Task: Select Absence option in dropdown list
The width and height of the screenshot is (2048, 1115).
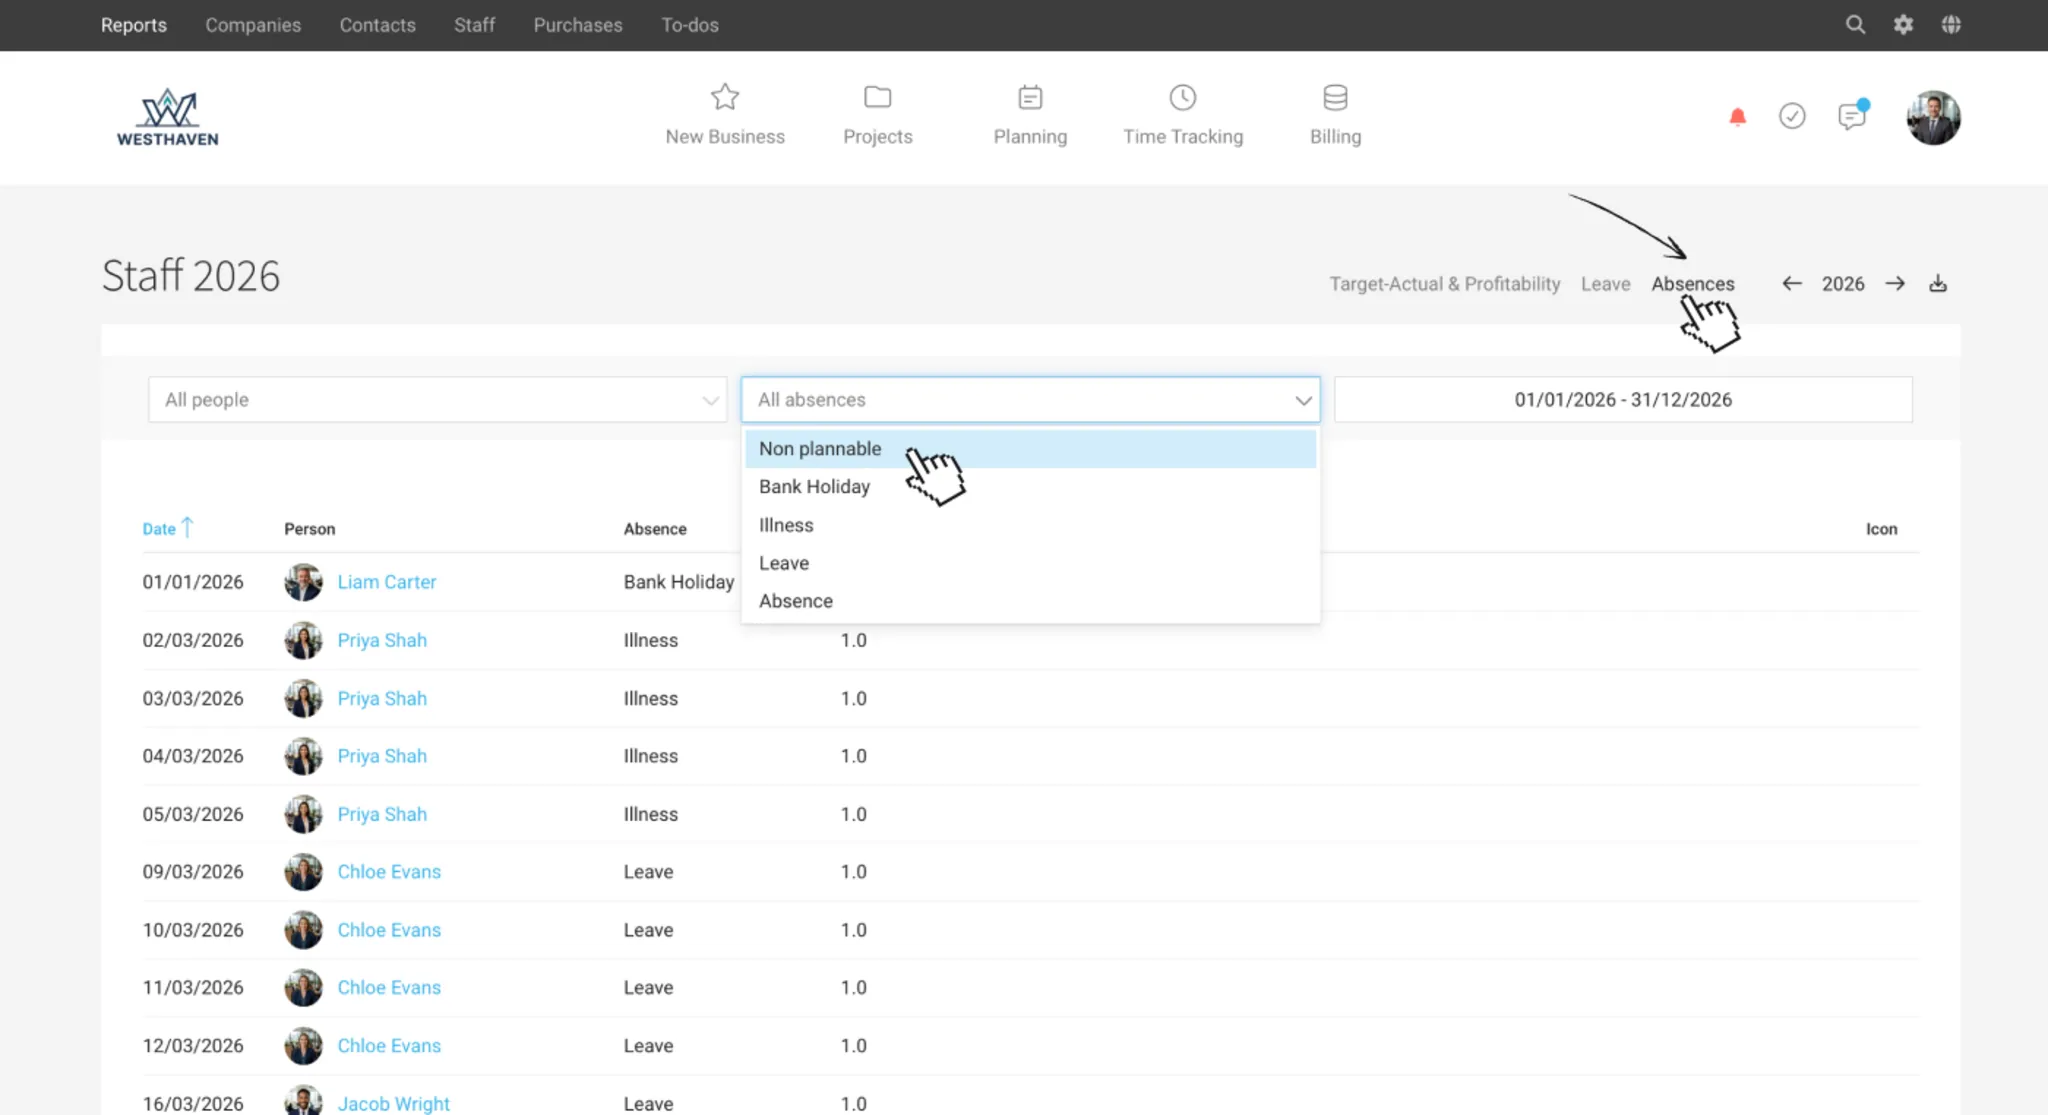Action: (1030, 601)
